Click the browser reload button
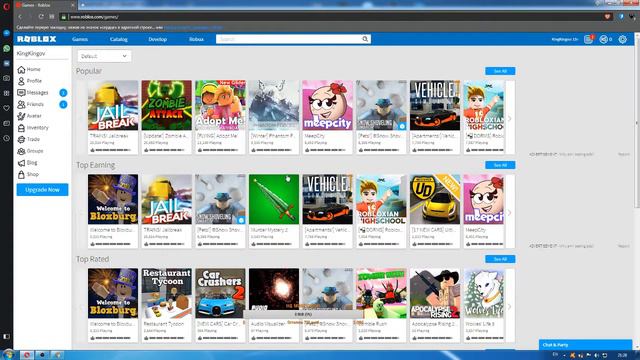 click(x=41, y=17)
